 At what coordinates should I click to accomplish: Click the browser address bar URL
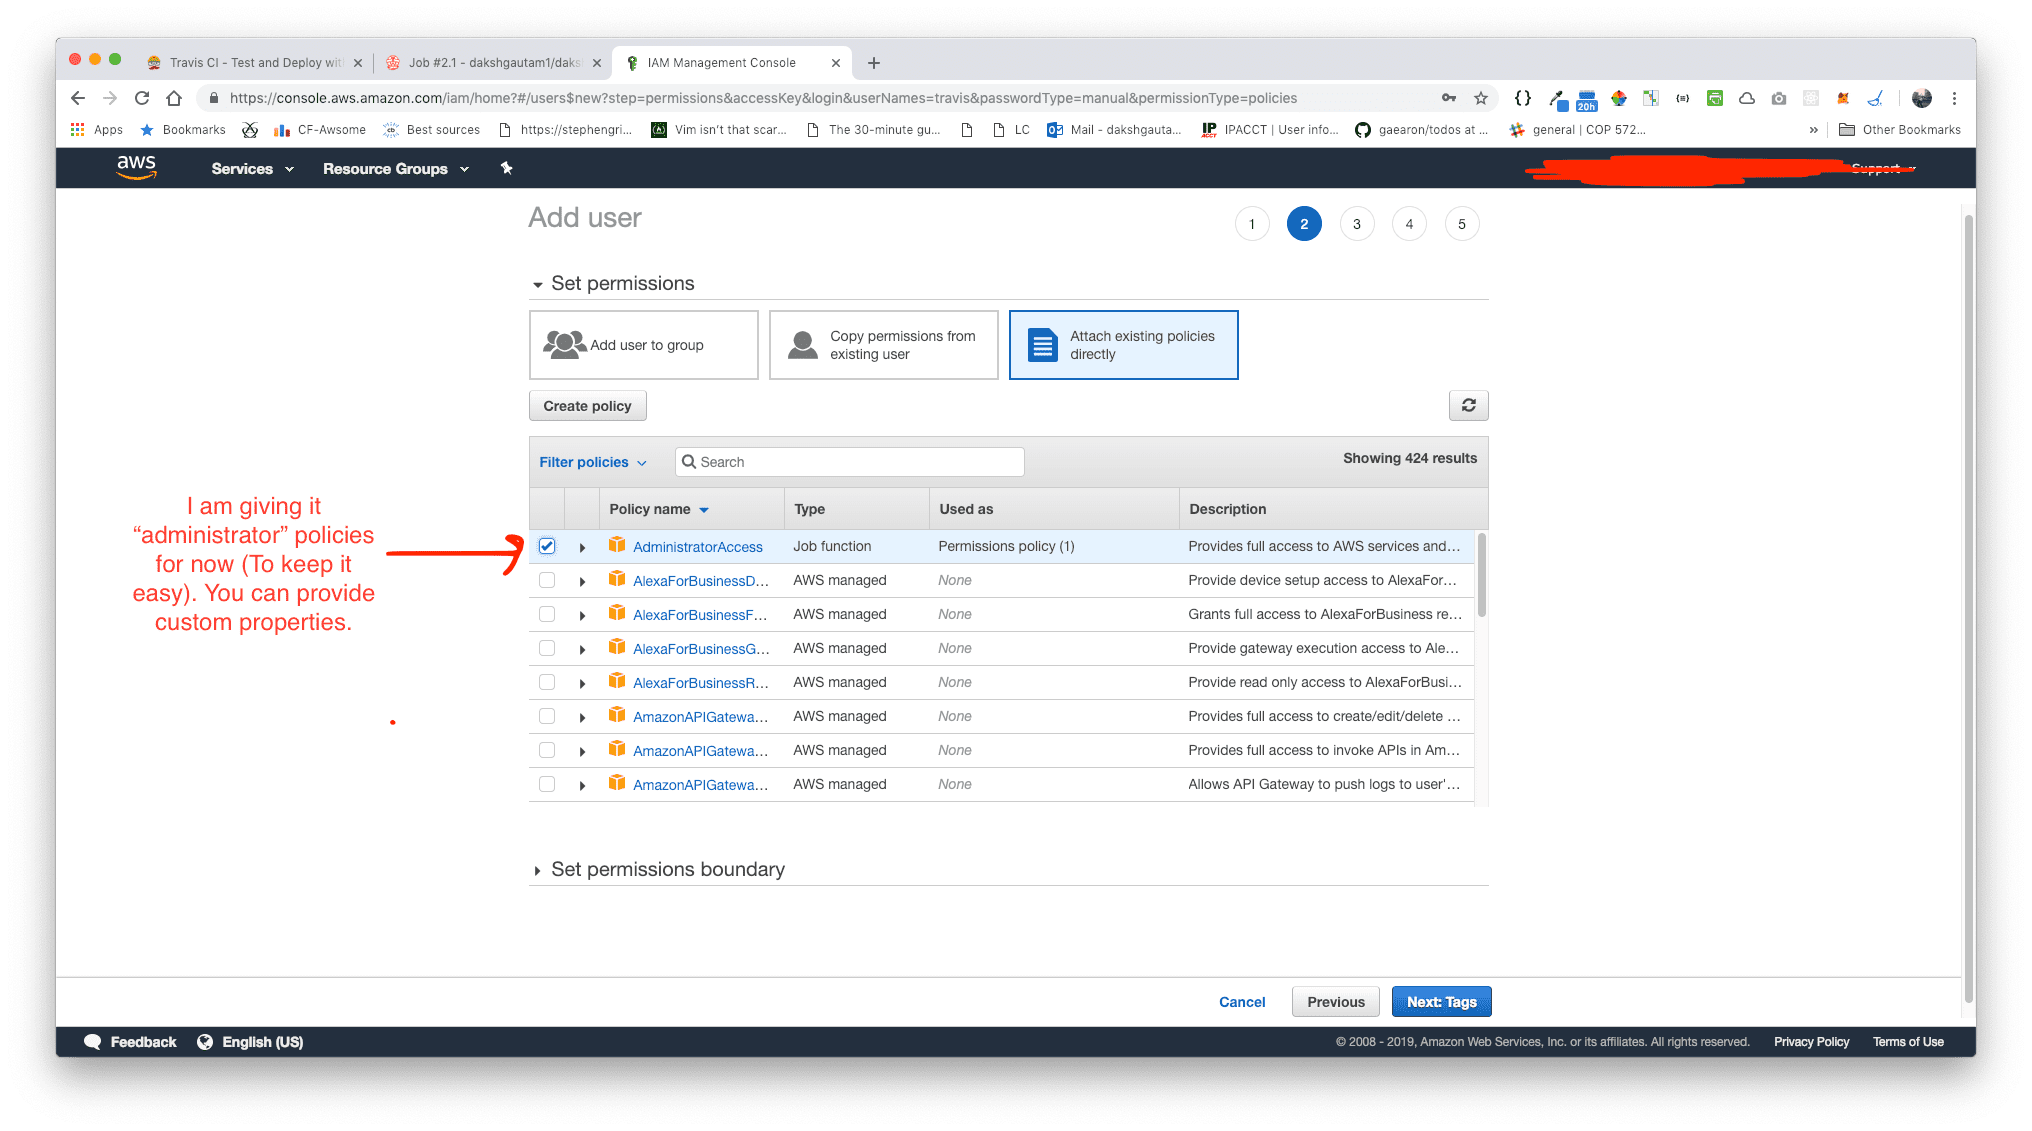(x=763, y=98)
